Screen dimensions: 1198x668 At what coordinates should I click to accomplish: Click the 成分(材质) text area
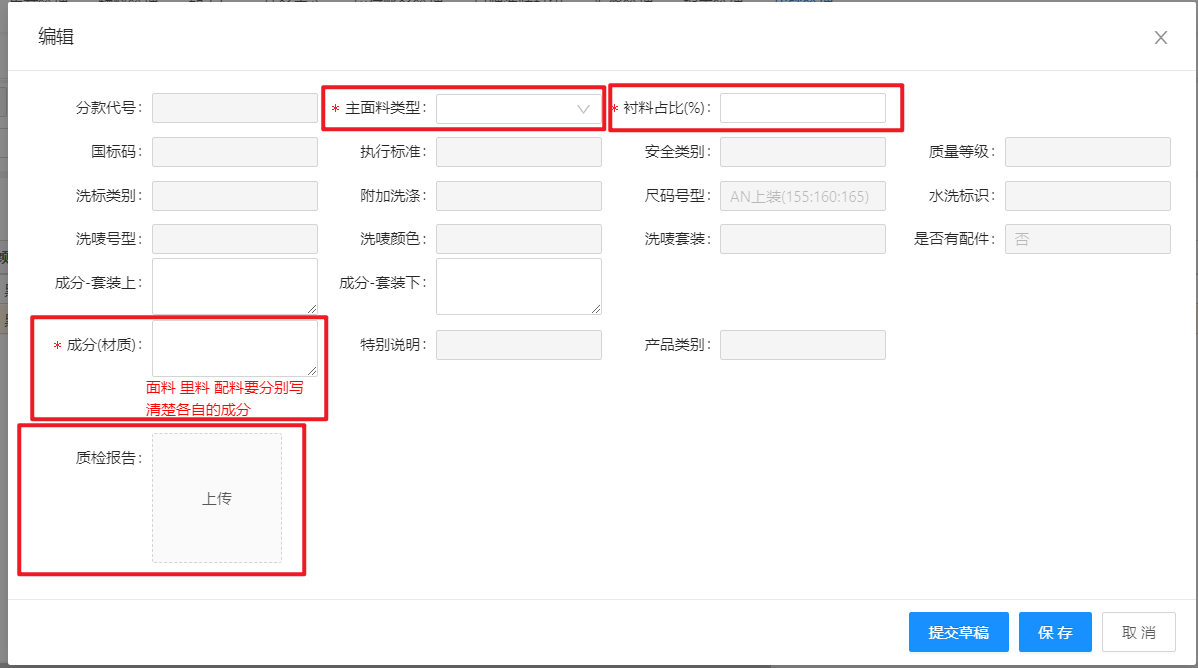pos(234,348)
